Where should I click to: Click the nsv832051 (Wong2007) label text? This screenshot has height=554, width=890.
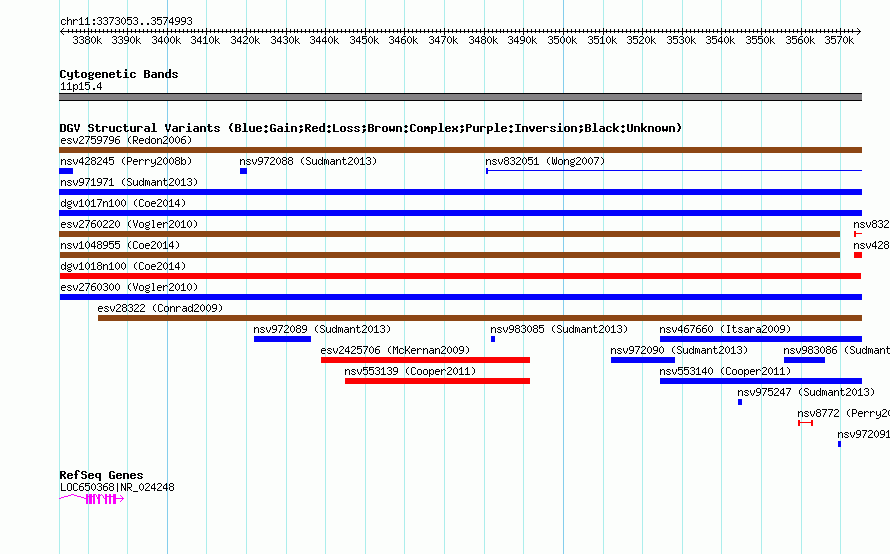[545, 161]
